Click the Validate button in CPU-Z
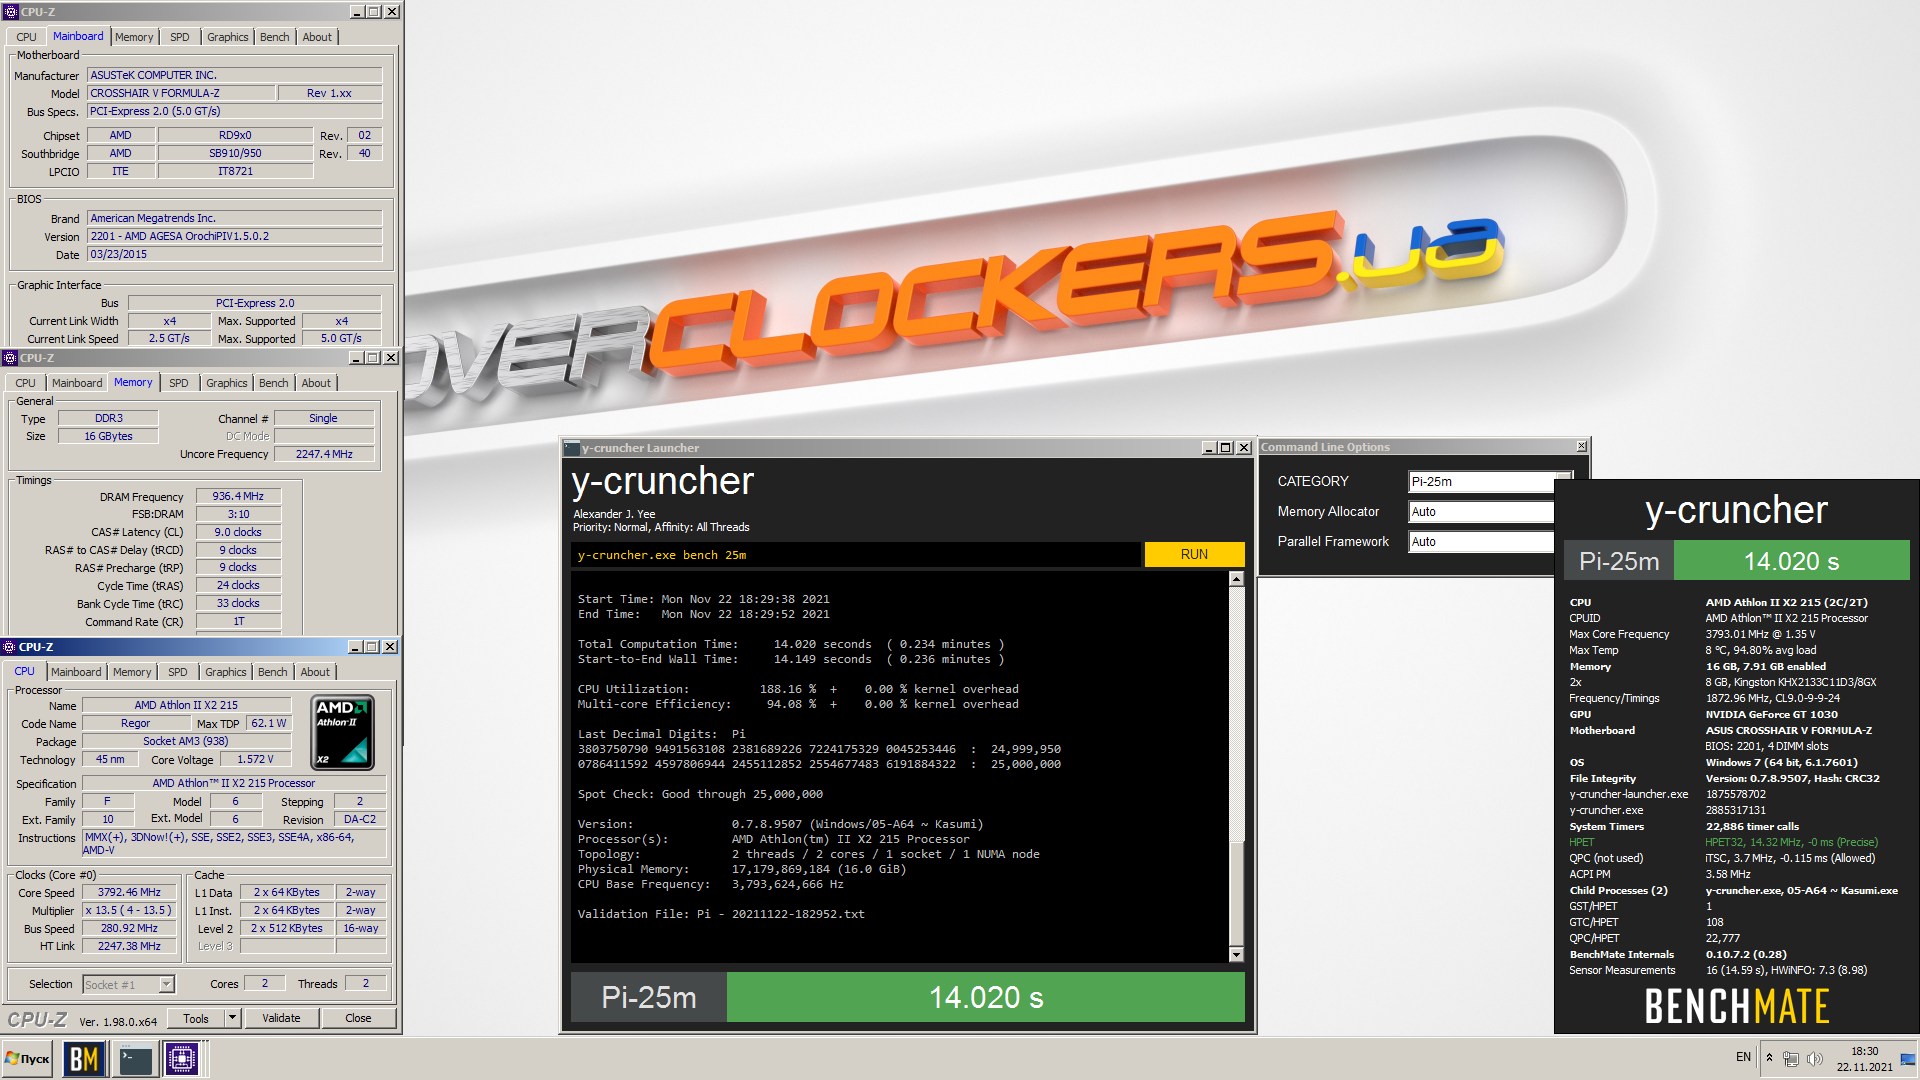 click(x=281, y=1018)
